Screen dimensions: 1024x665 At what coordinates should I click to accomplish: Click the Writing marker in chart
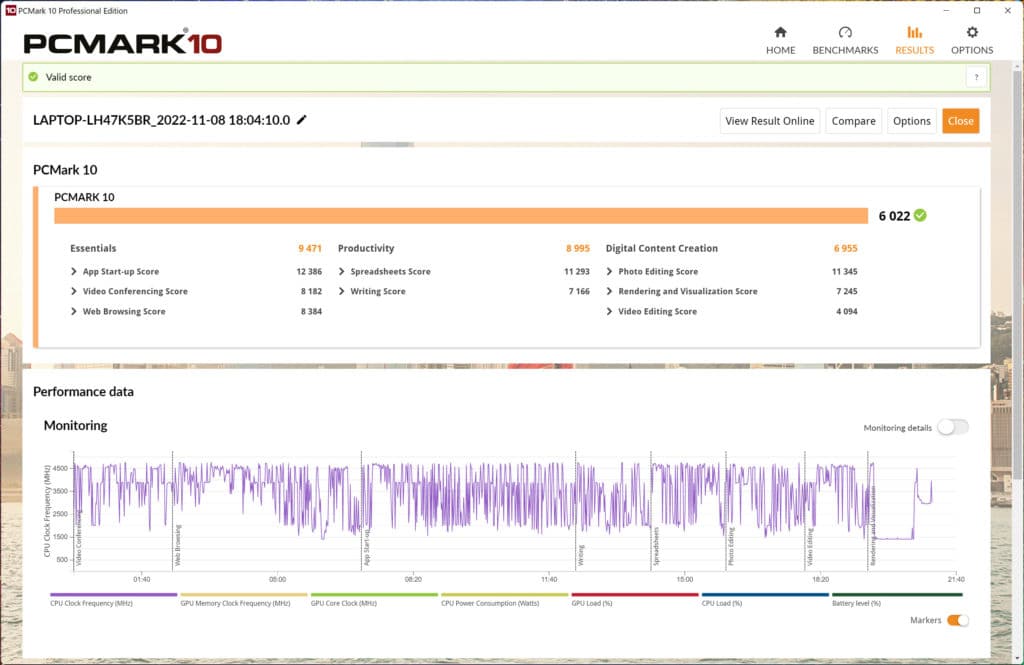pyautogui.click(x=581, y=555)
